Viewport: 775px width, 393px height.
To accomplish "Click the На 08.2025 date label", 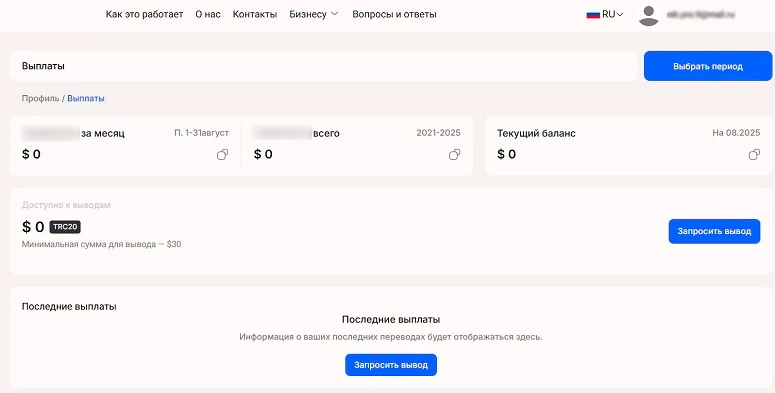I will (736, 133).
